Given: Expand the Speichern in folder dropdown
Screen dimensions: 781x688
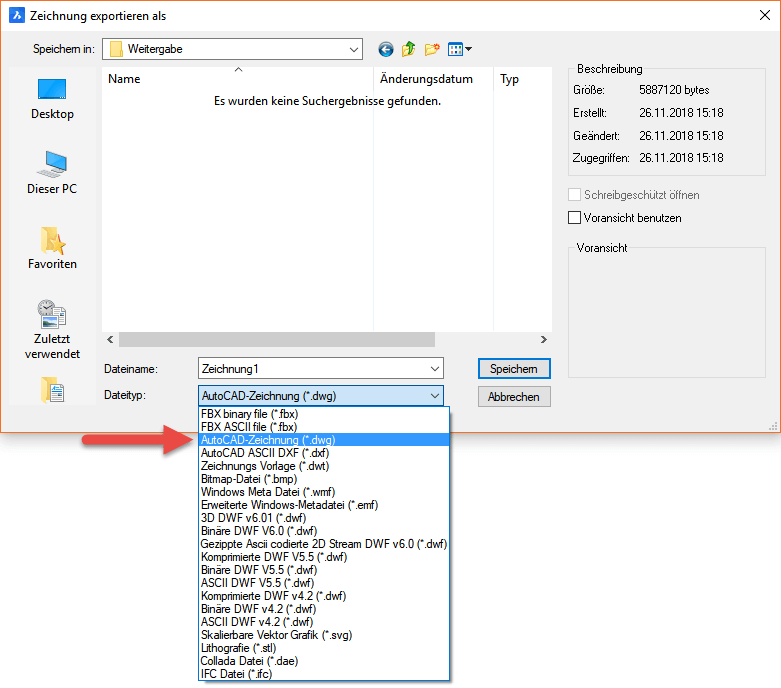Looking at the screenshot, I should coord(354,49).
